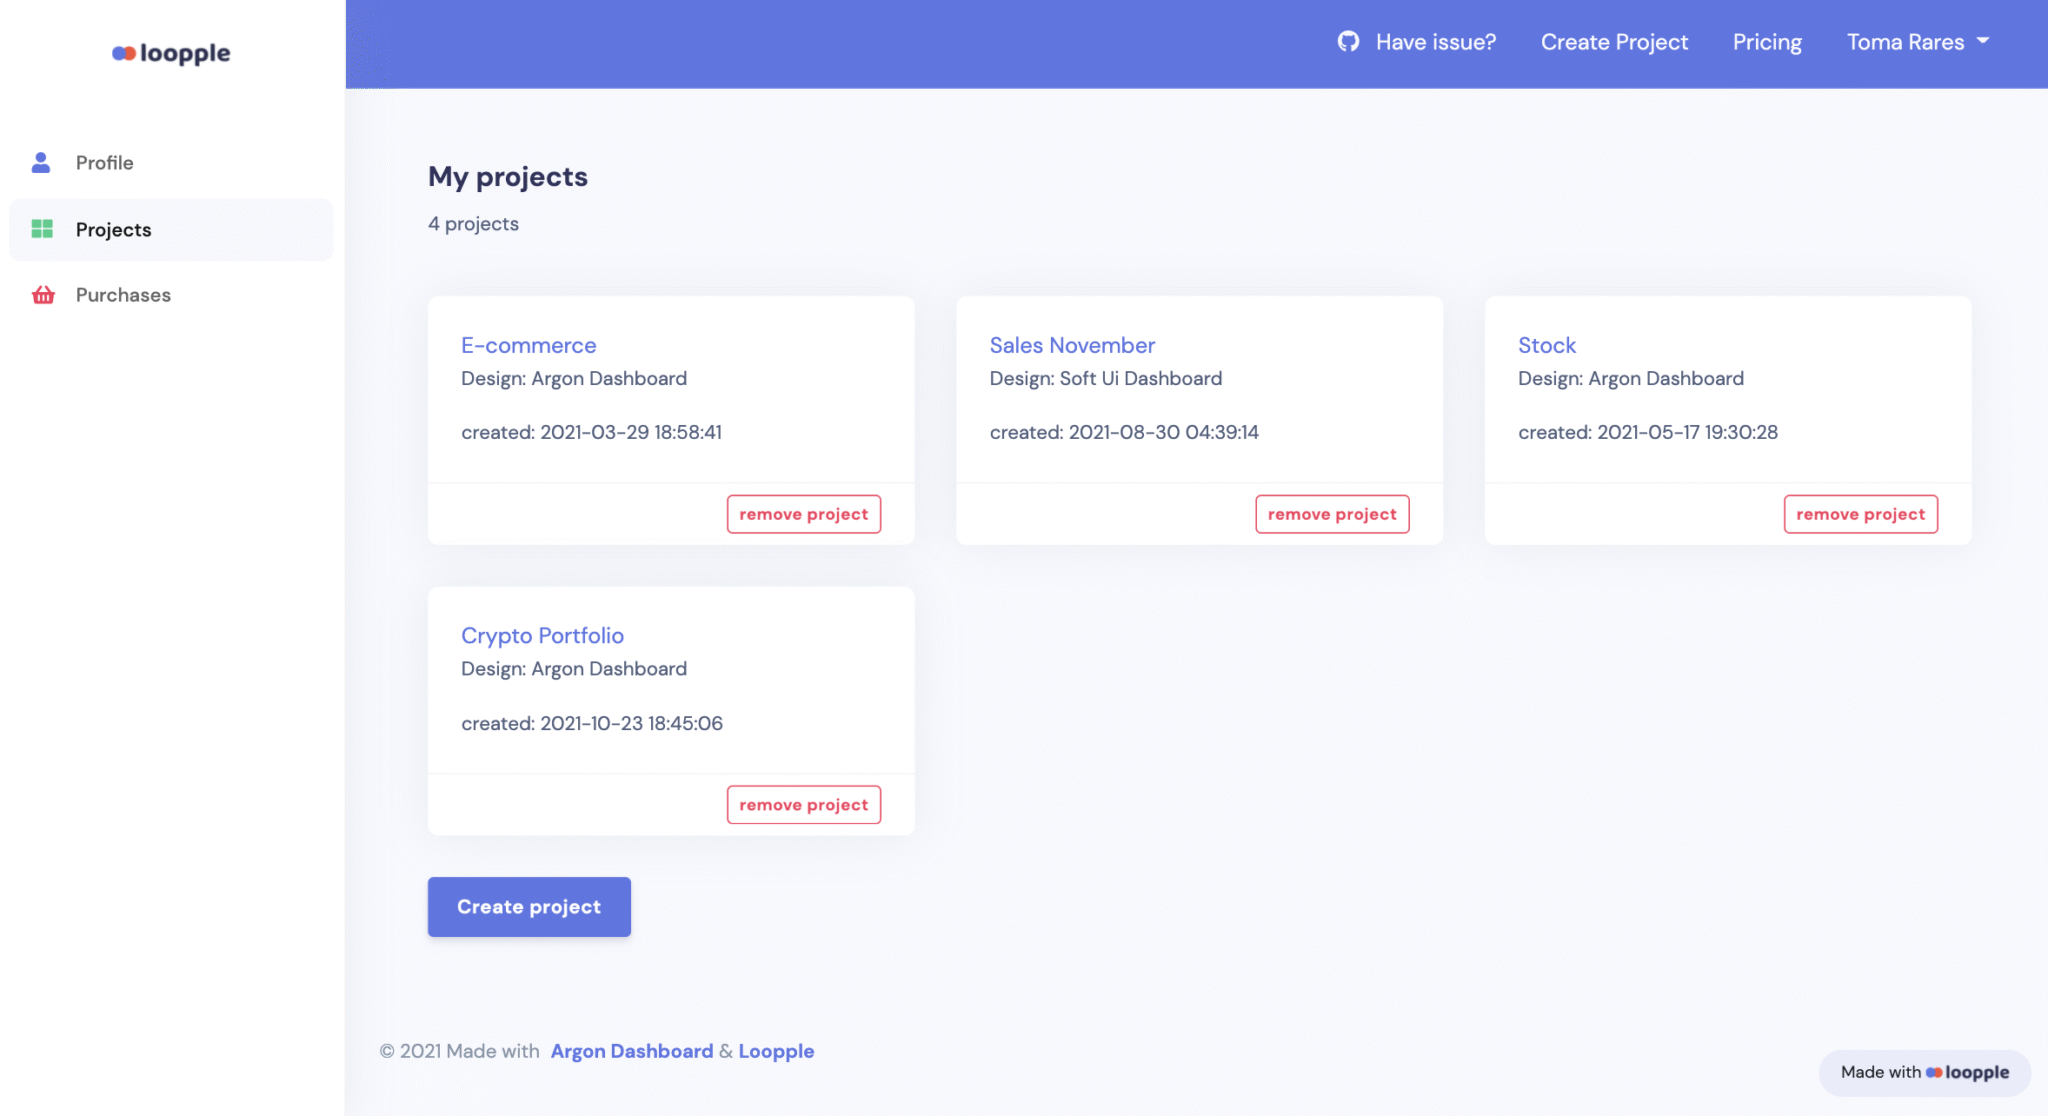Select the Profile sidebar icon
The width and height of the screenshot is (2048, 1116).
point(40,161)
